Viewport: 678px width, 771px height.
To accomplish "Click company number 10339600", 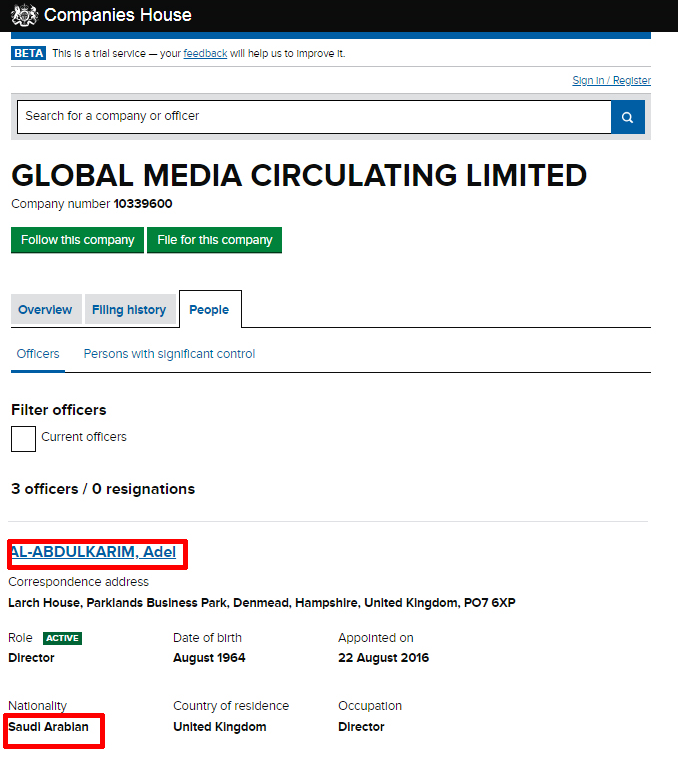I will 143,204.
